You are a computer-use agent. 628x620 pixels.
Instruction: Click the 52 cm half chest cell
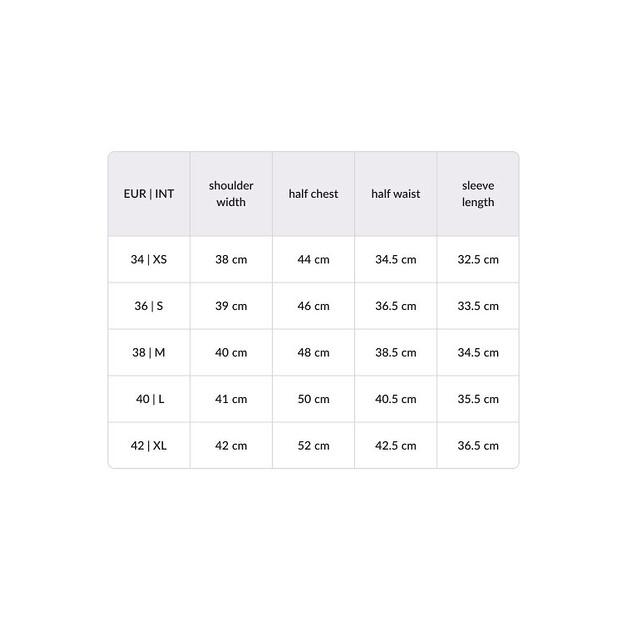(x=313, y=445)
